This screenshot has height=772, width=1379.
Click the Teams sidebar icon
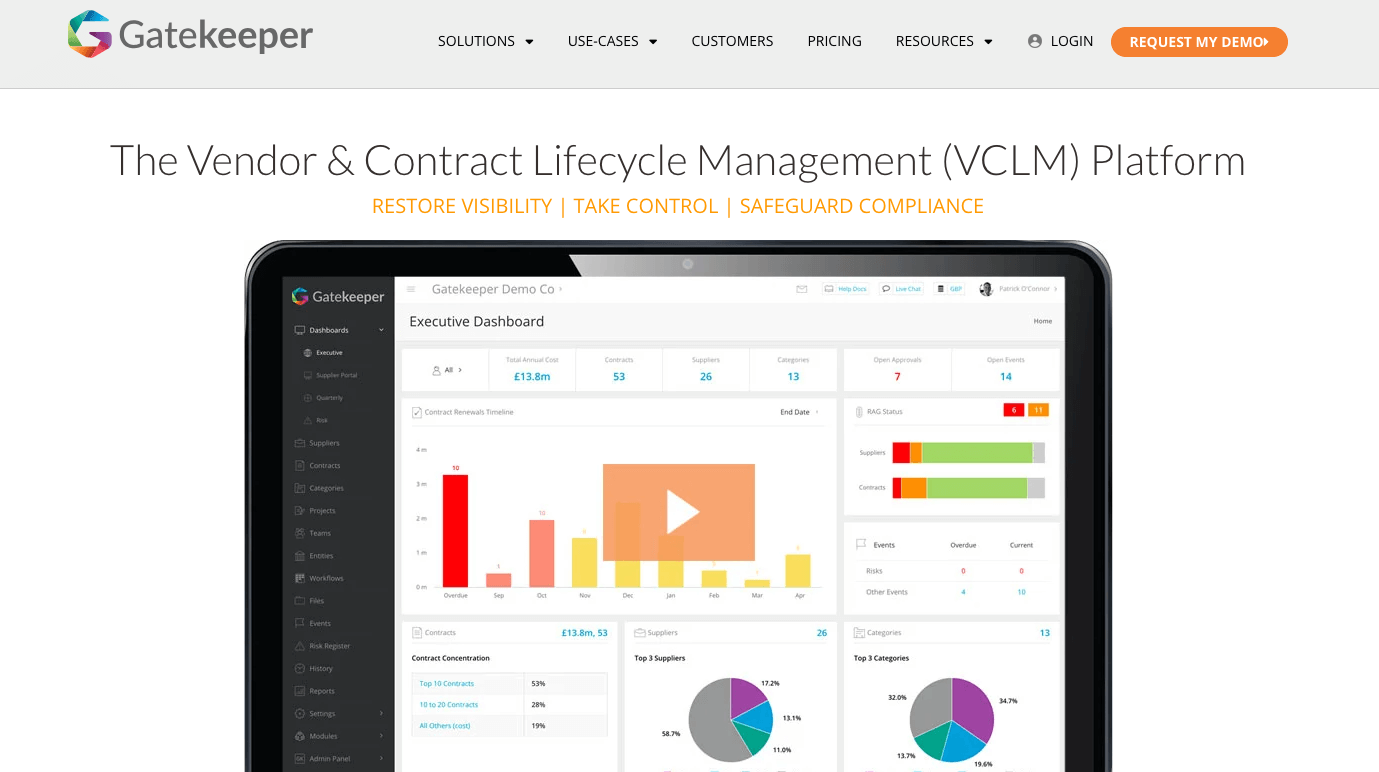point(300,533)
